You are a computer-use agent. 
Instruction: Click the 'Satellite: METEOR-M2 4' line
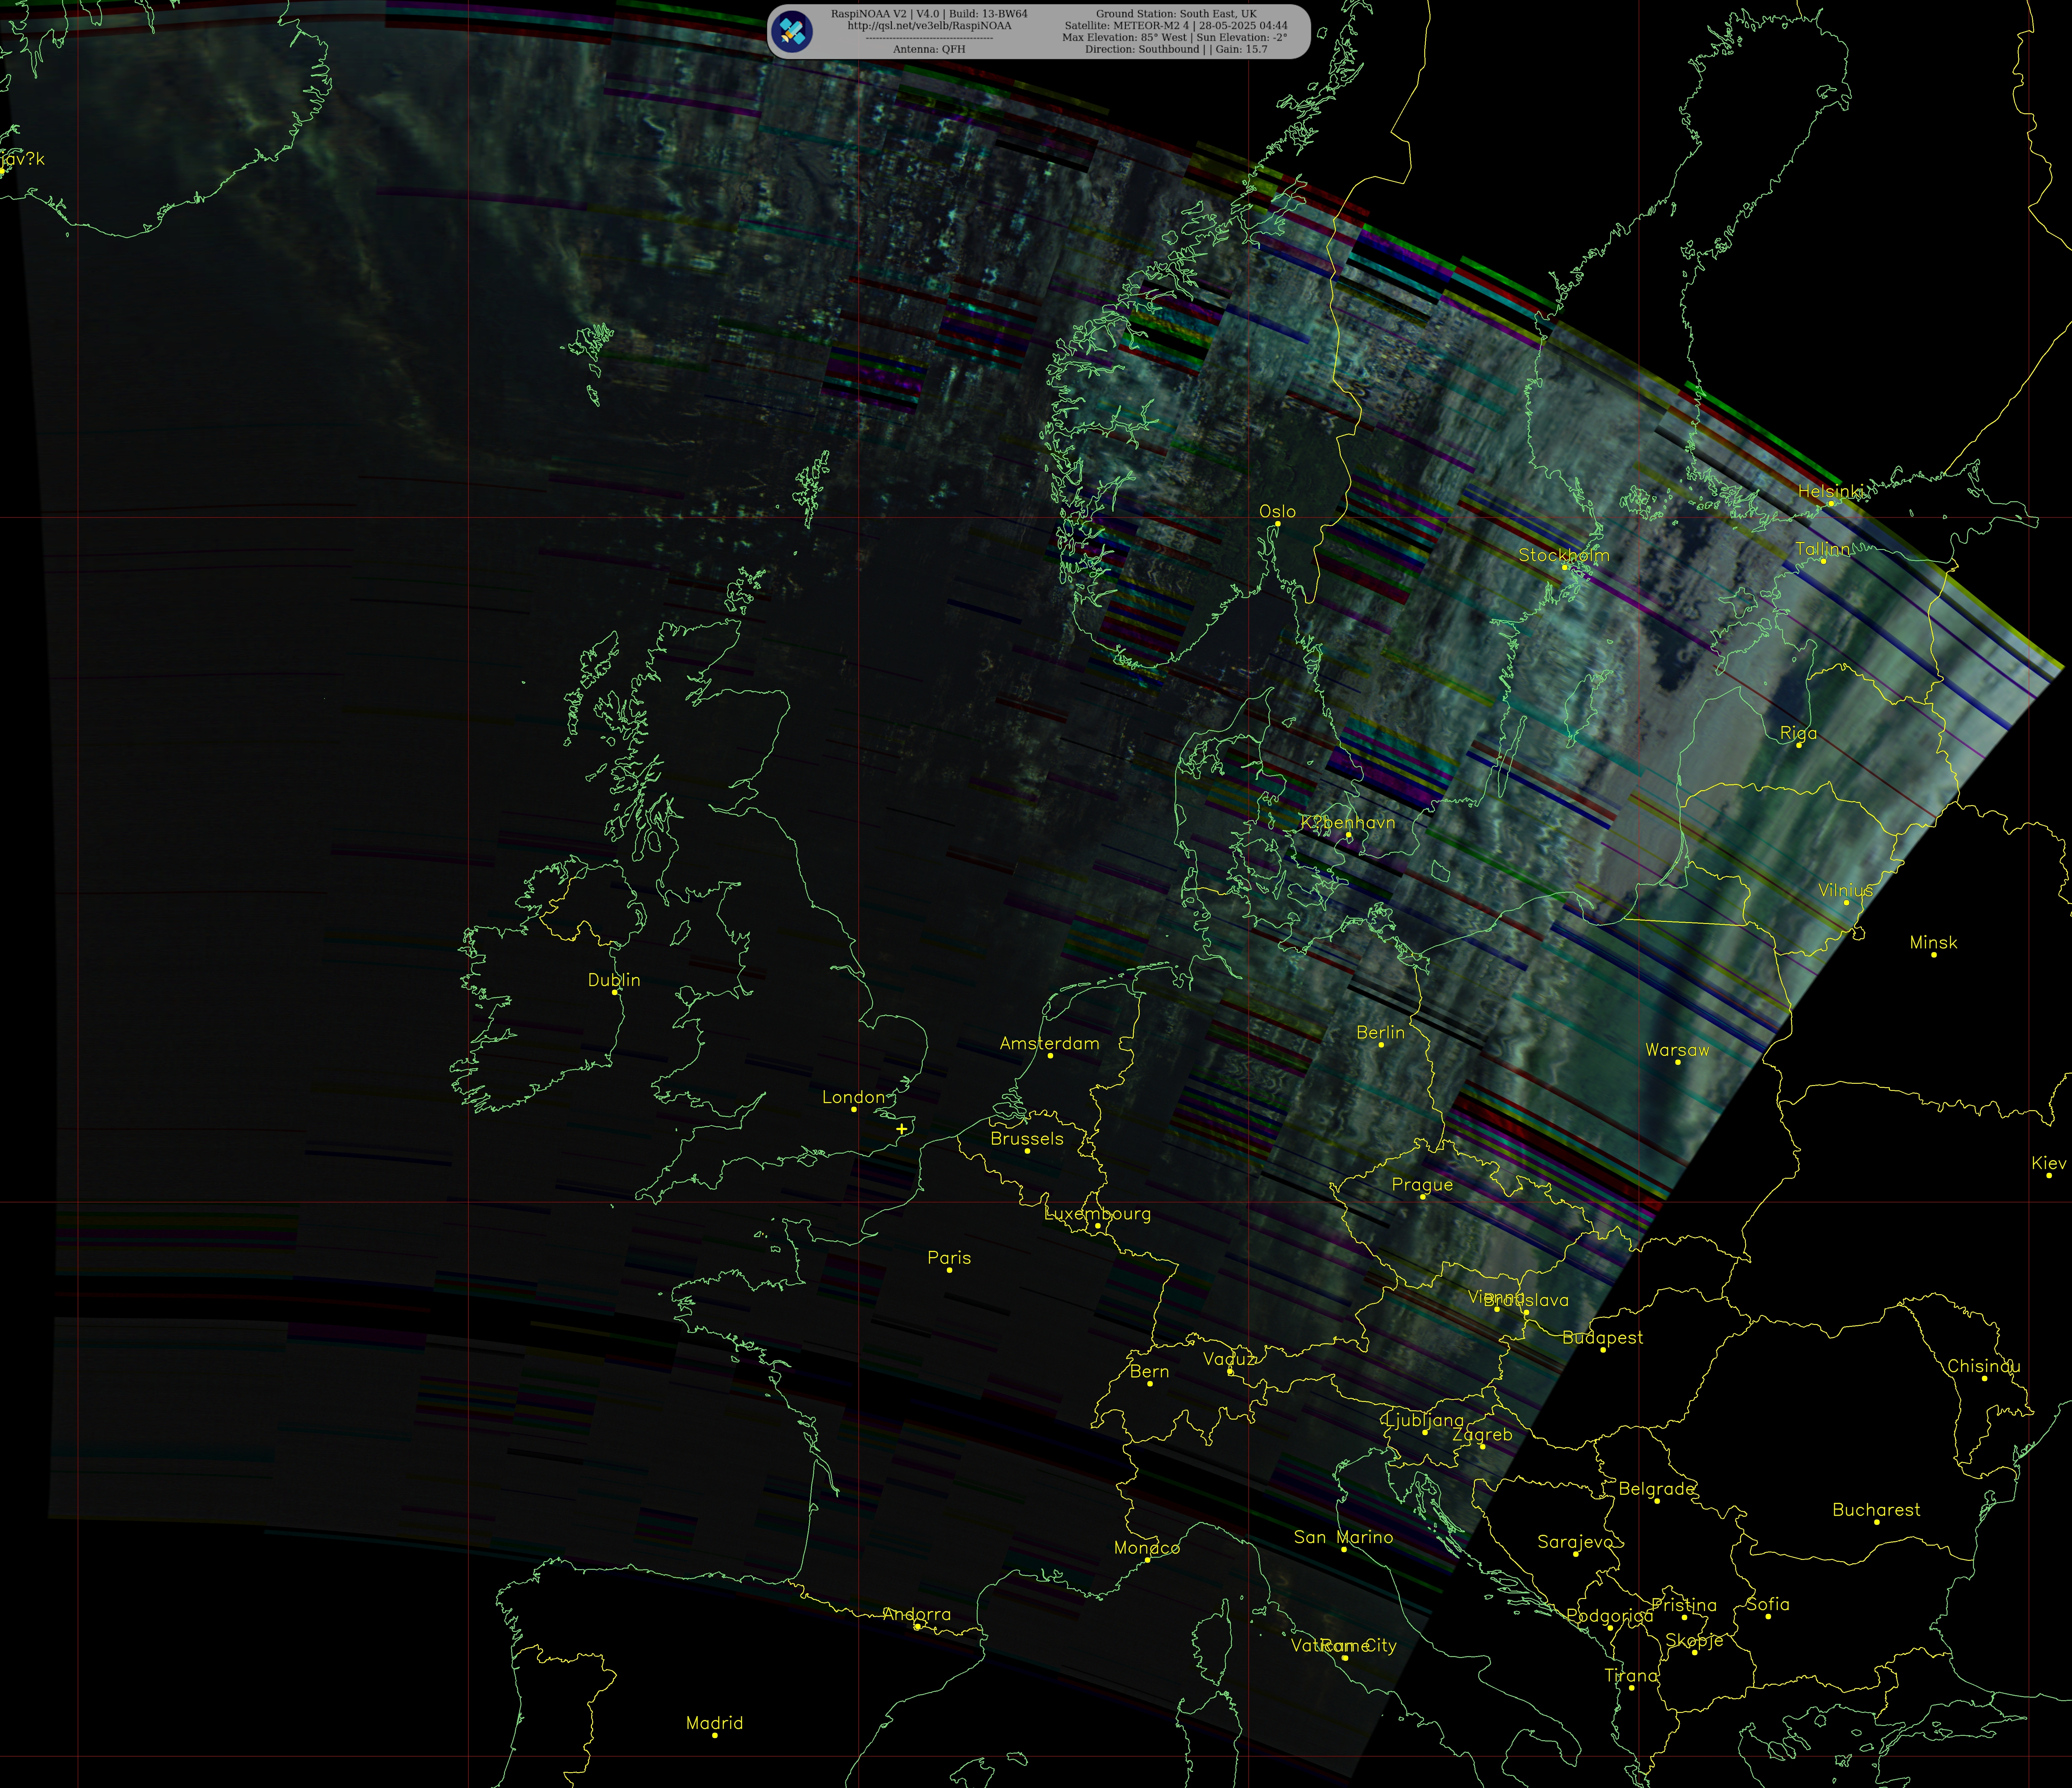pyautogui.click(x=1176, y=26)
